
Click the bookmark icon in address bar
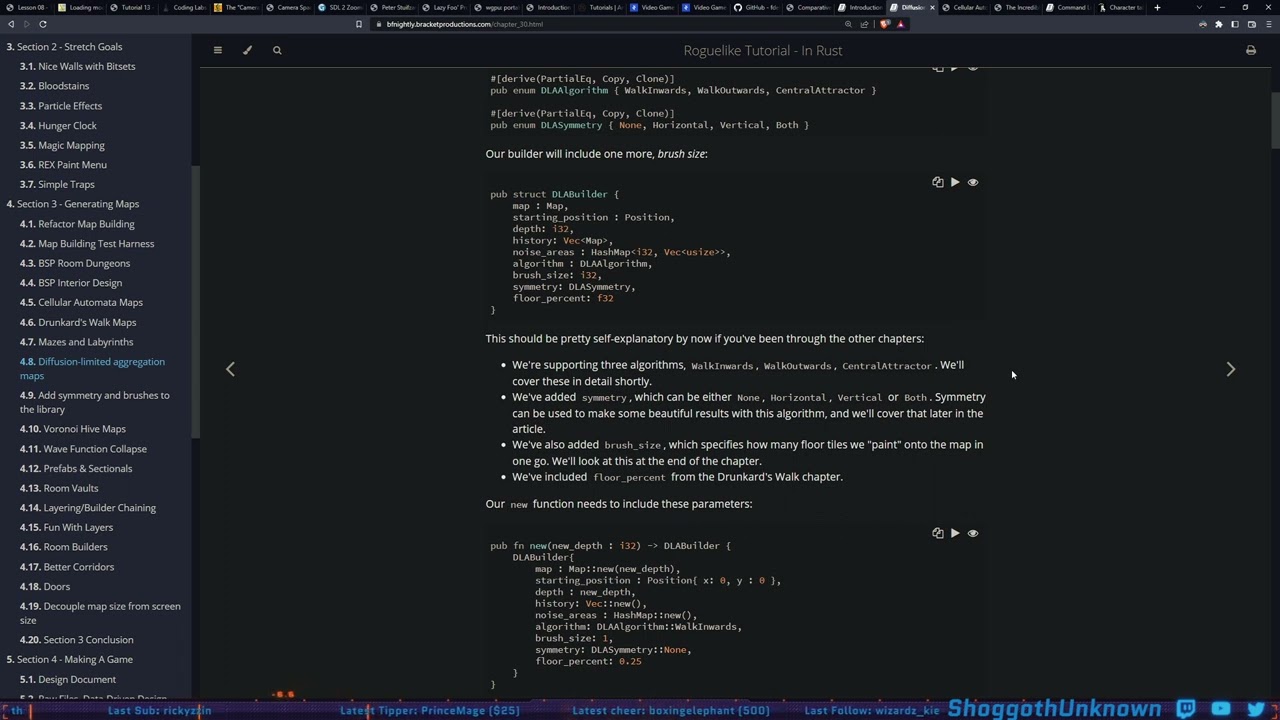click(358, 24)
